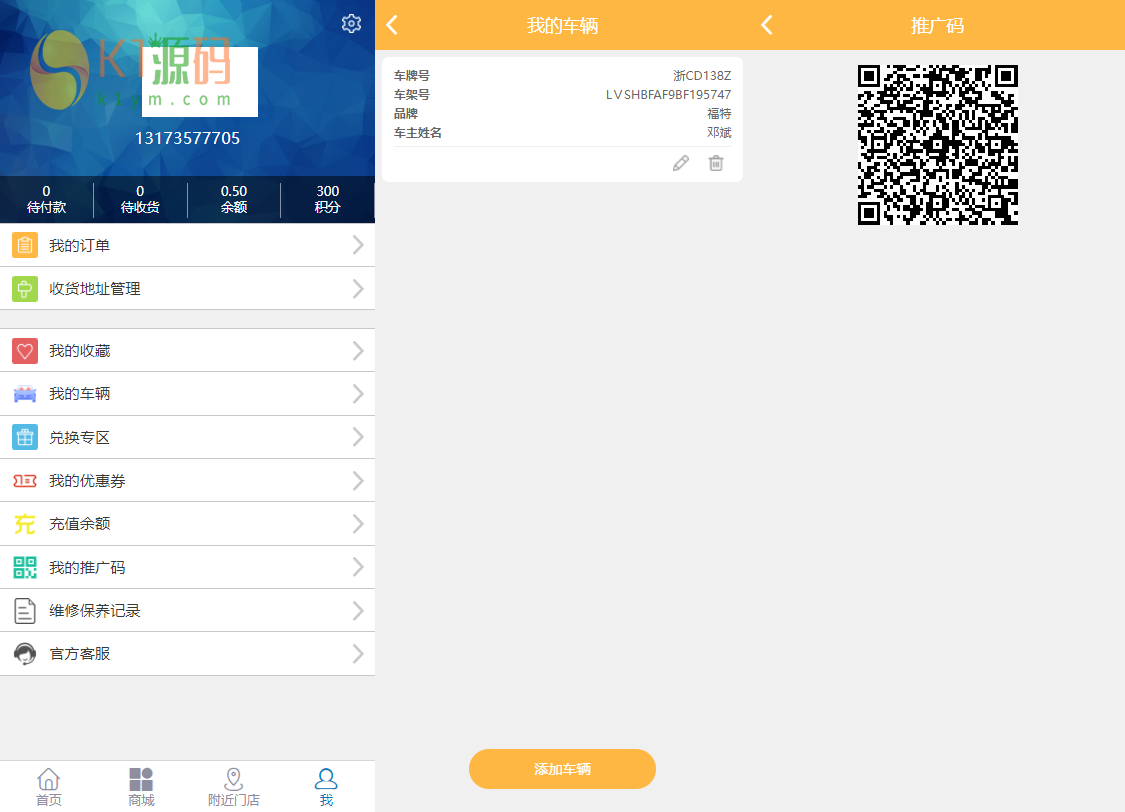Click the 车主姓名 field label
The width and height of the screenshot is (1125, 812).
[418, 133]
